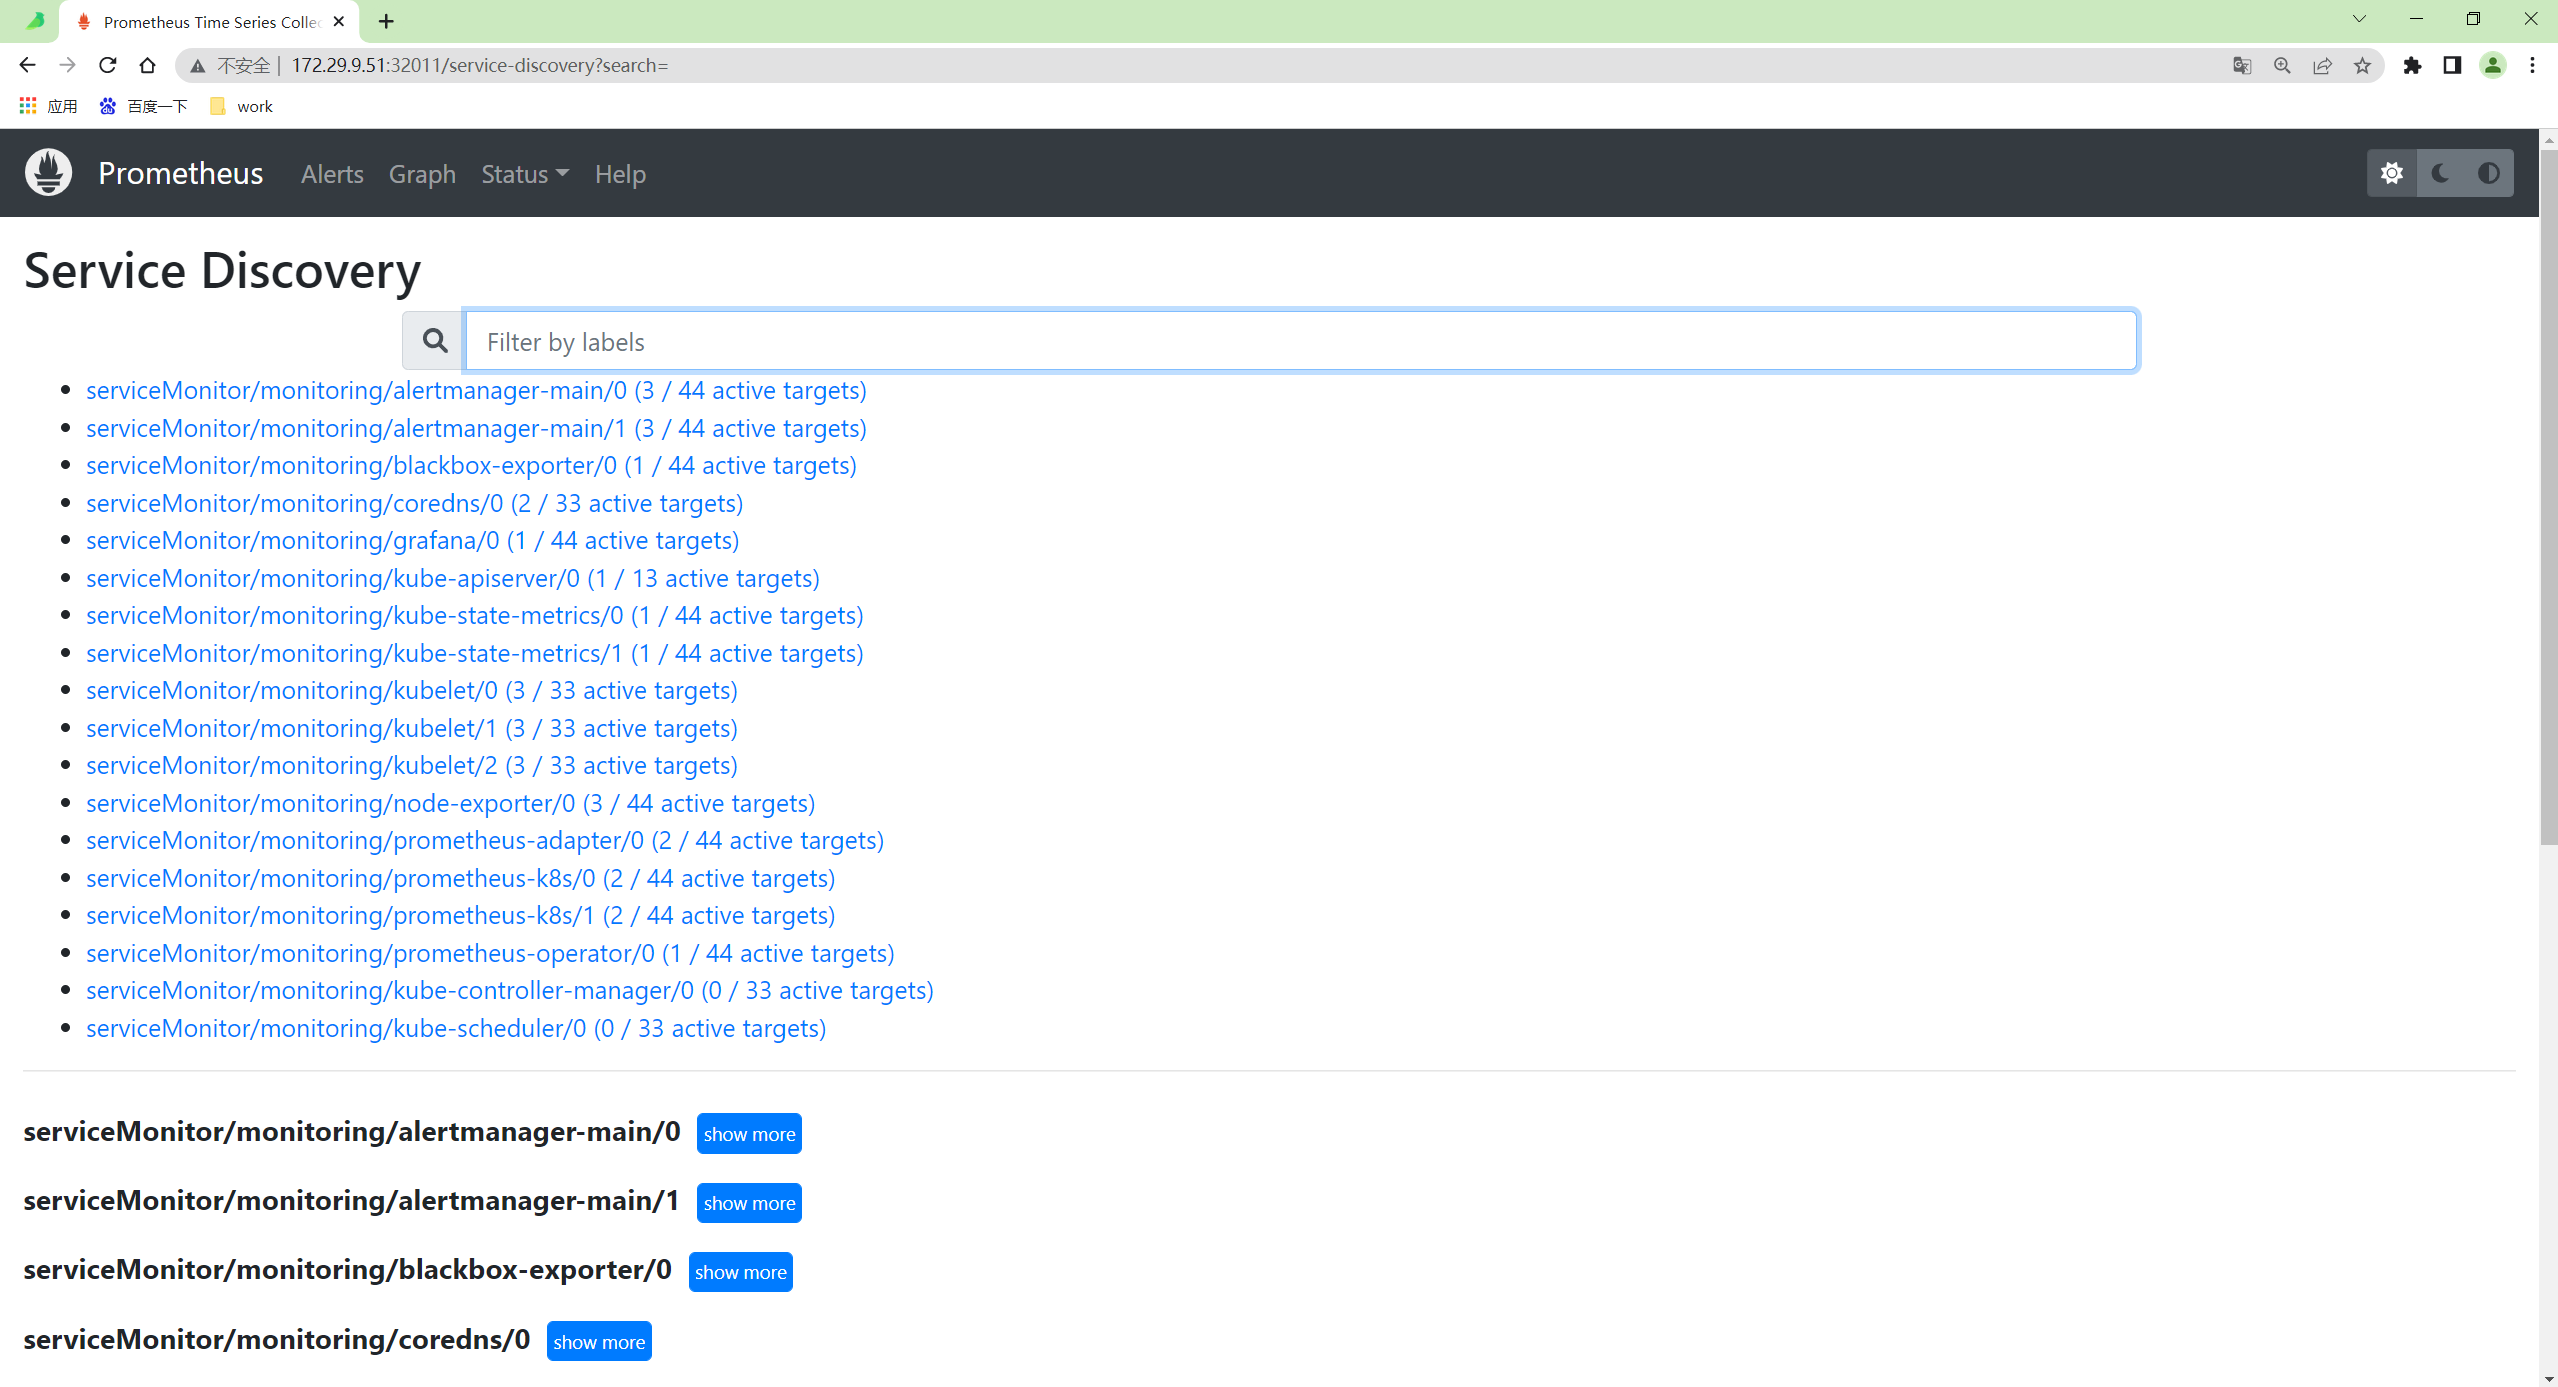Click the address bar URL
The height and width of the screenshot is (1387, 2558).
[x=480, y=65]
